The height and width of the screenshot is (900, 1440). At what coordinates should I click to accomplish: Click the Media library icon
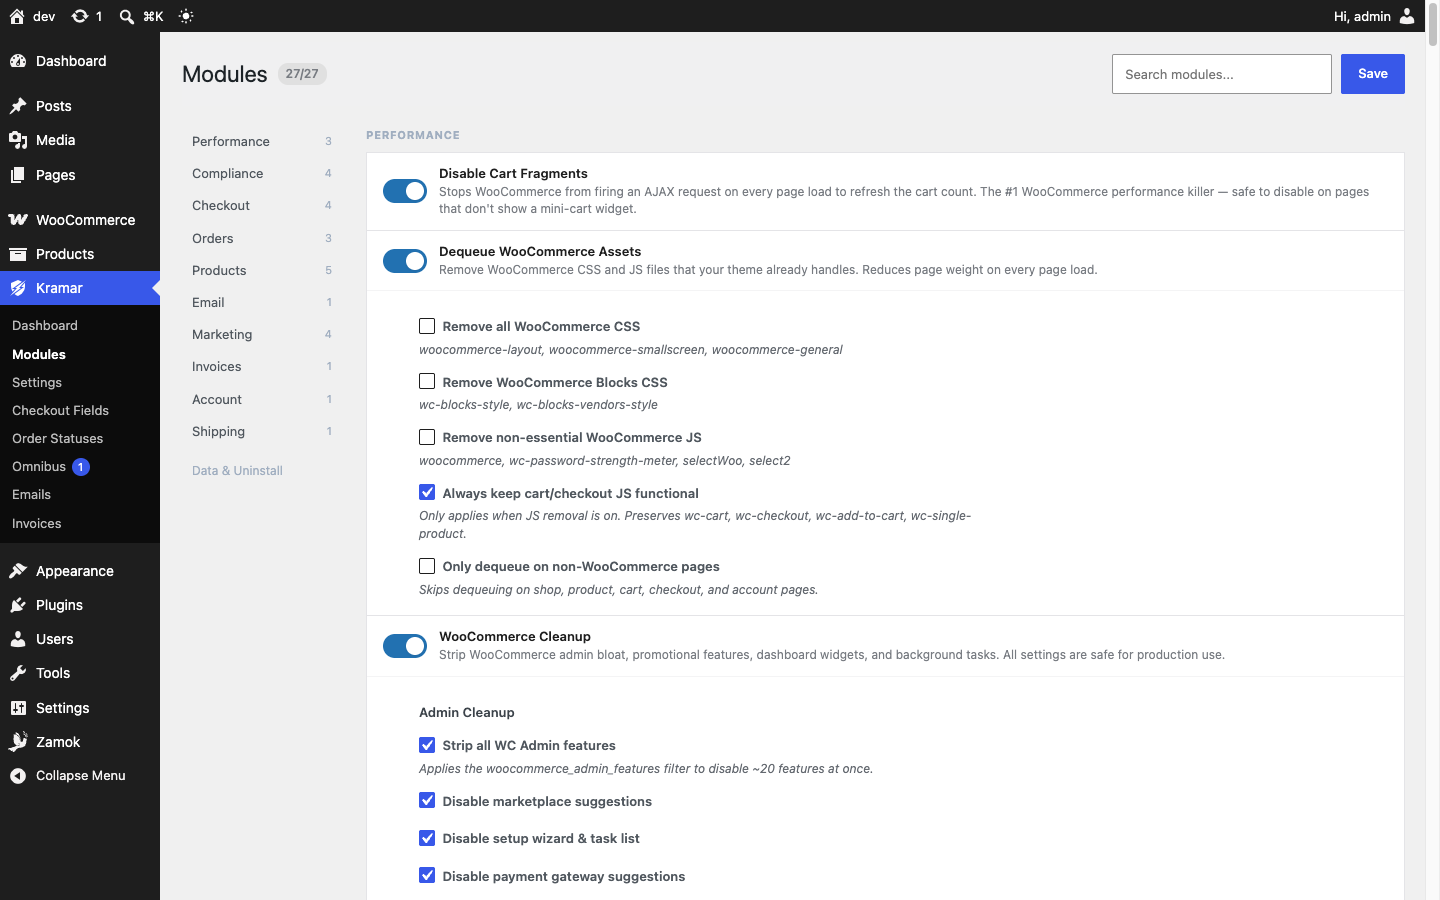[x=18, y=140]
